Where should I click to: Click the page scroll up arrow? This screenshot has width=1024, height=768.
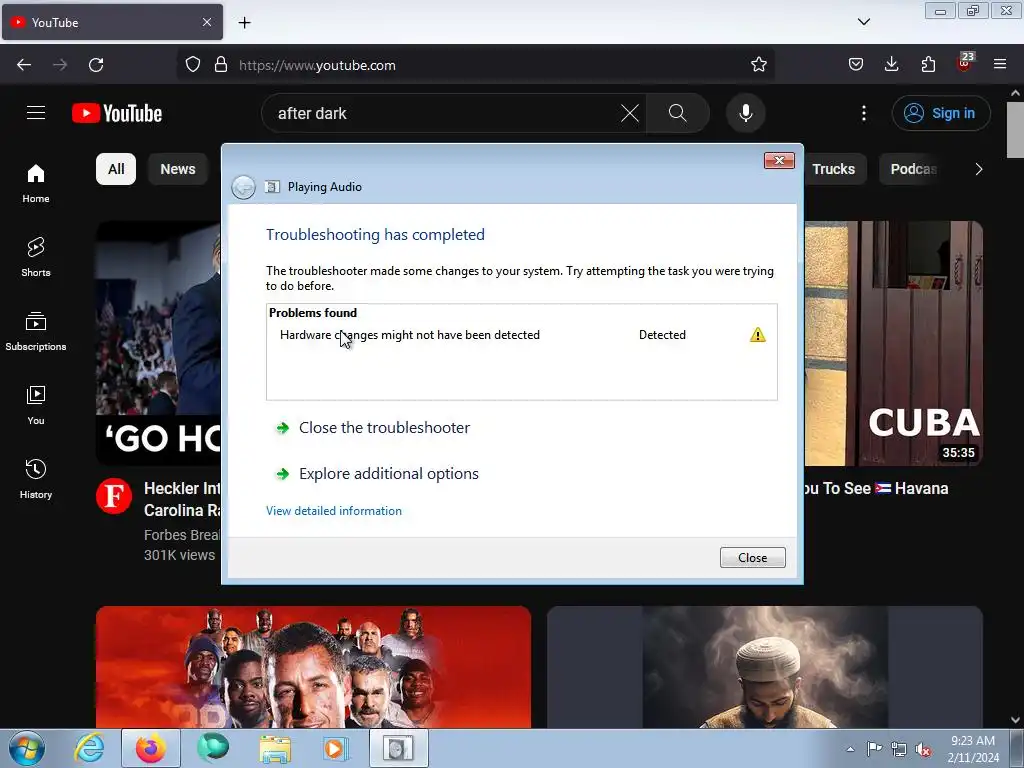(1016, 94)
